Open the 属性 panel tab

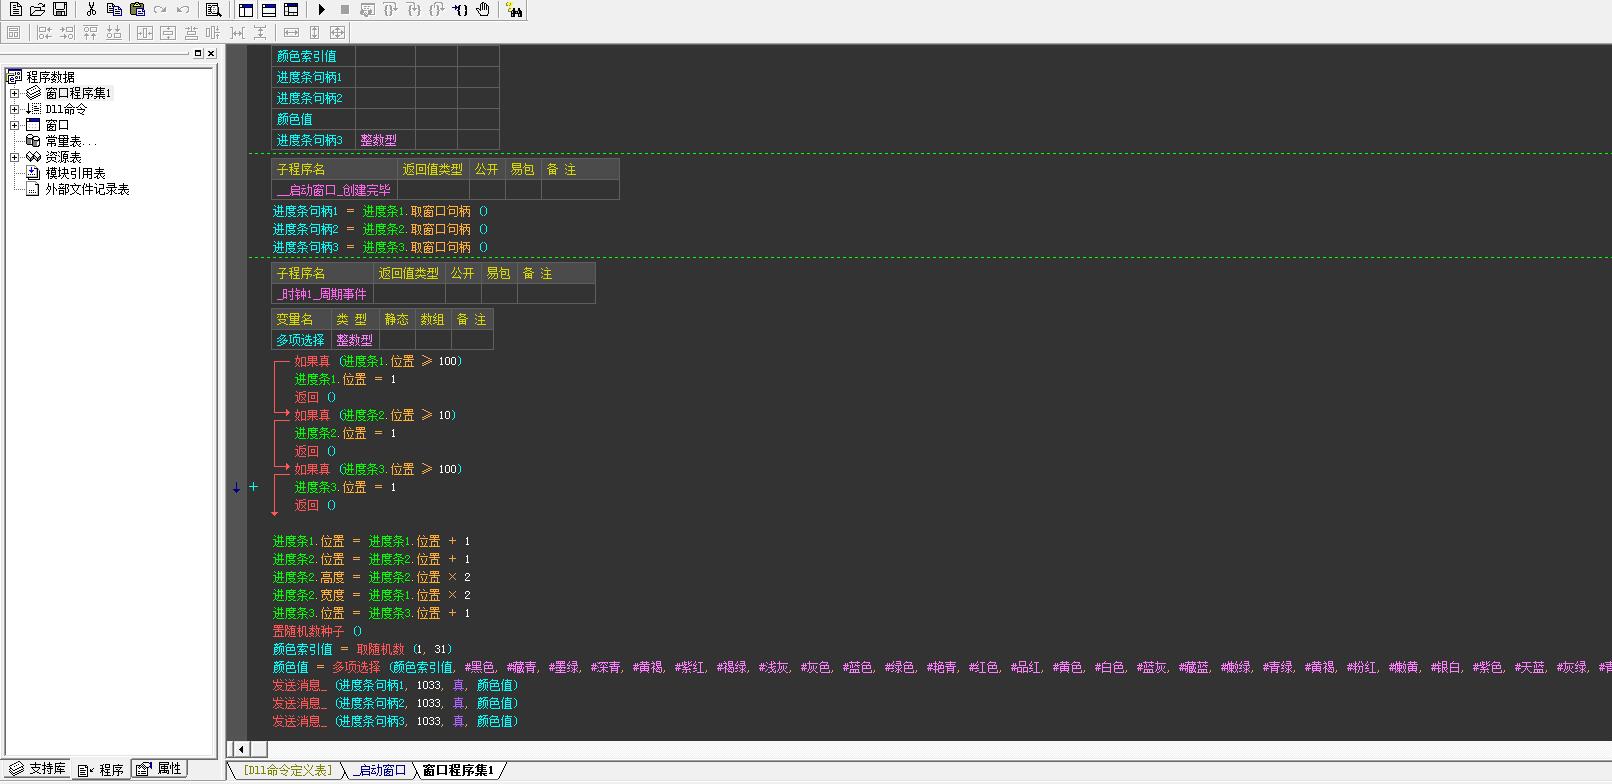point(160,769)
